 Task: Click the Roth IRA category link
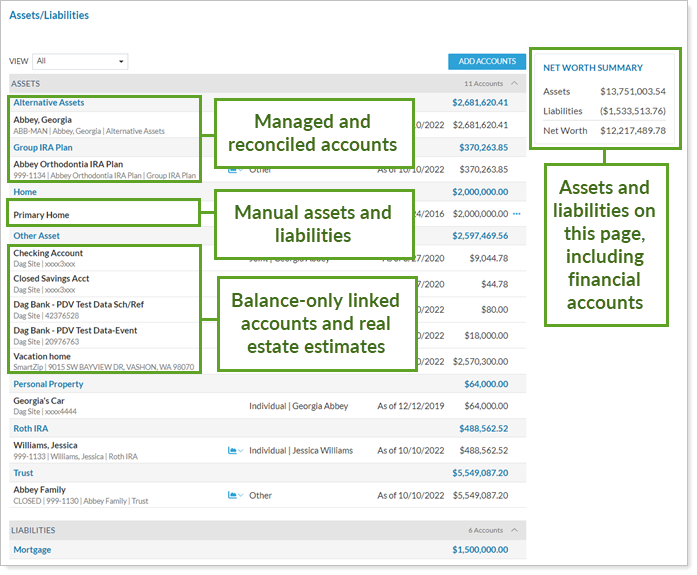tap(32, 428)
